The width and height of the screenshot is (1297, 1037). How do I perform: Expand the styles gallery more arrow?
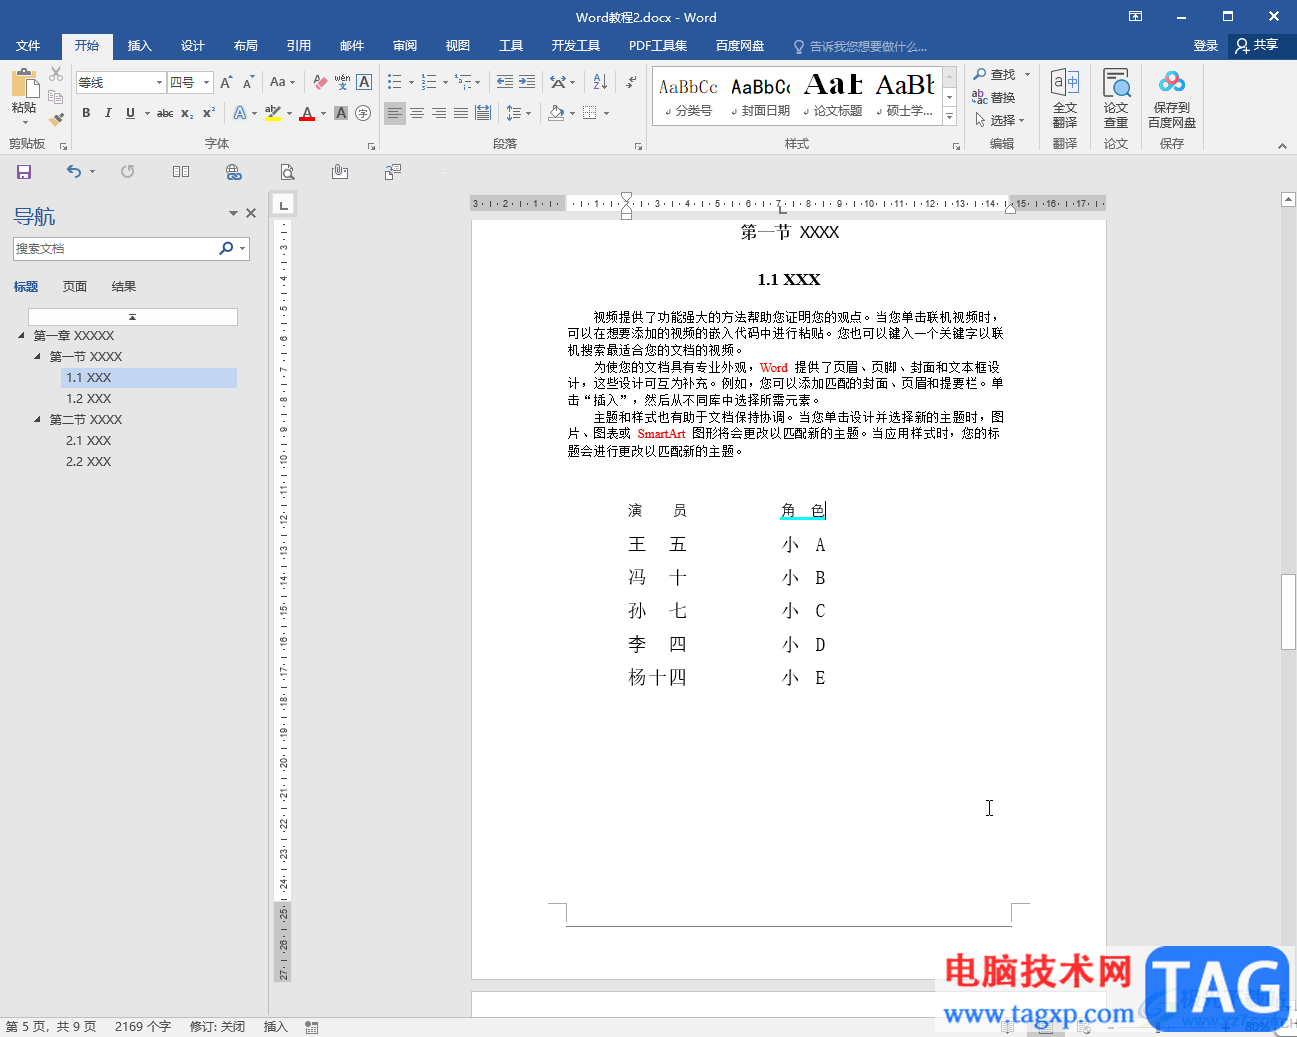[950, 118]
